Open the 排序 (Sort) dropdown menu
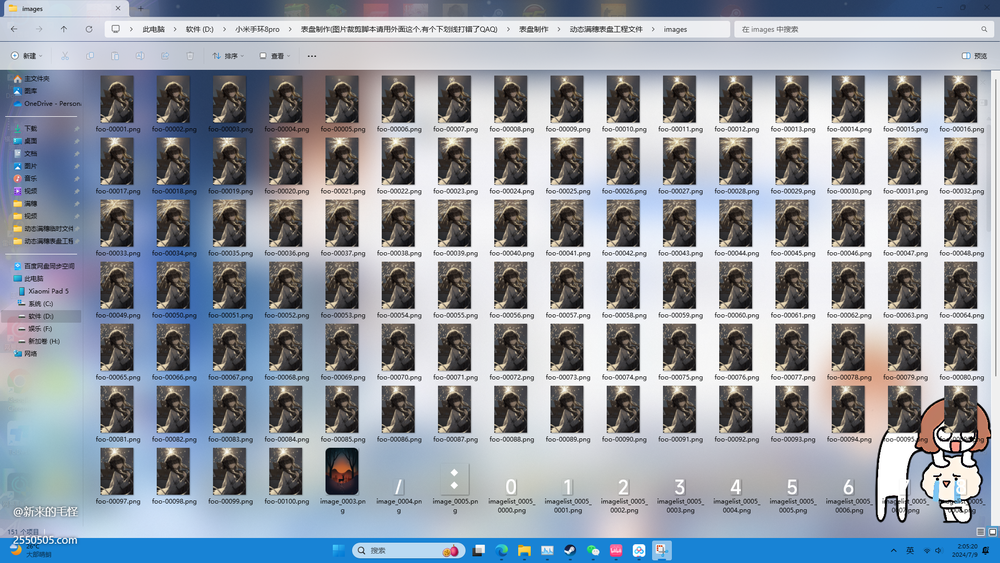The width and height of the screenshot is (1000, 563). coord(229,56)
